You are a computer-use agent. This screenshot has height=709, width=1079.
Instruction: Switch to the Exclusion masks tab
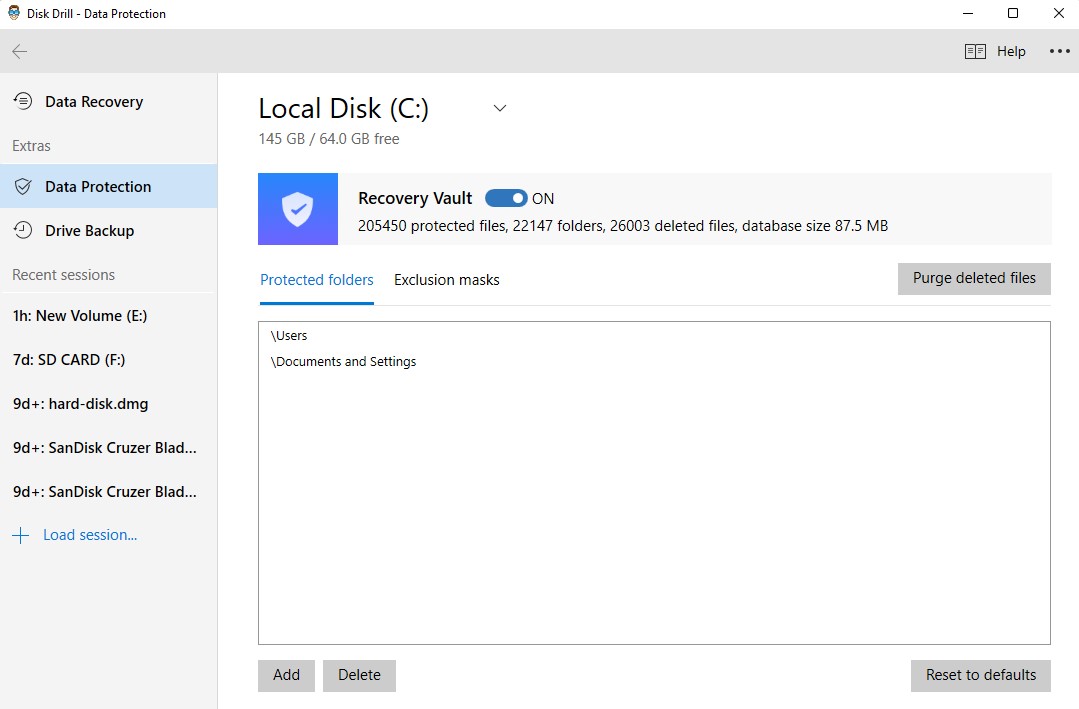(x=447, y=280)
